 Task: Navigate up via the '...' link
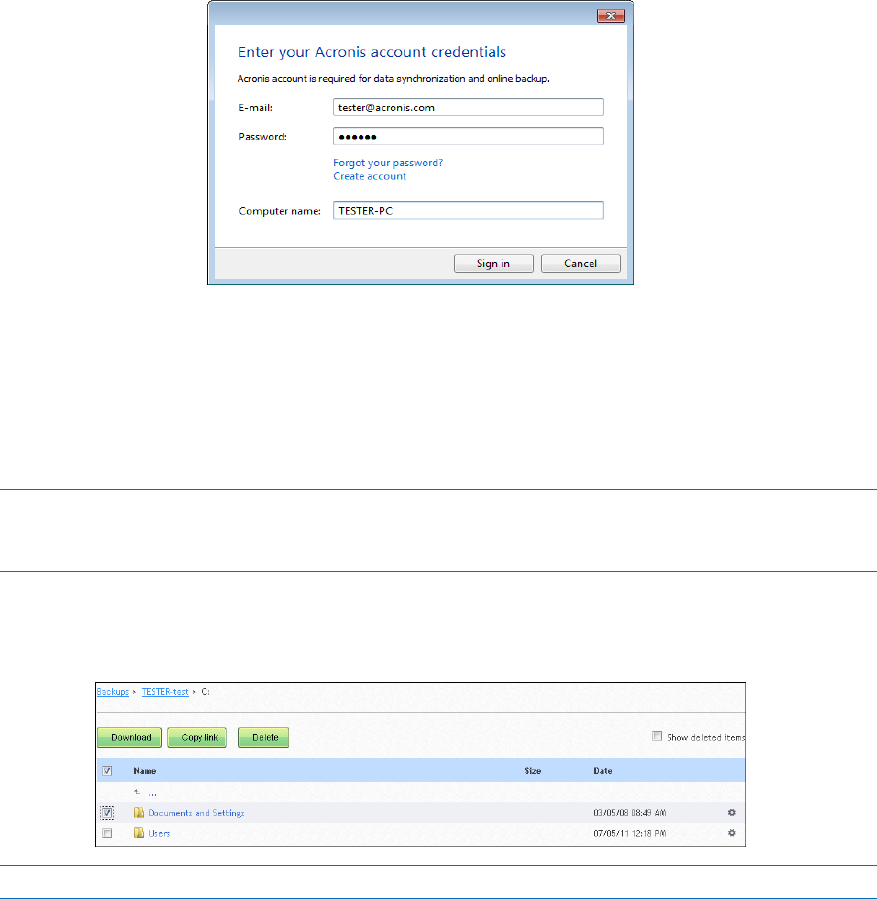152,793
